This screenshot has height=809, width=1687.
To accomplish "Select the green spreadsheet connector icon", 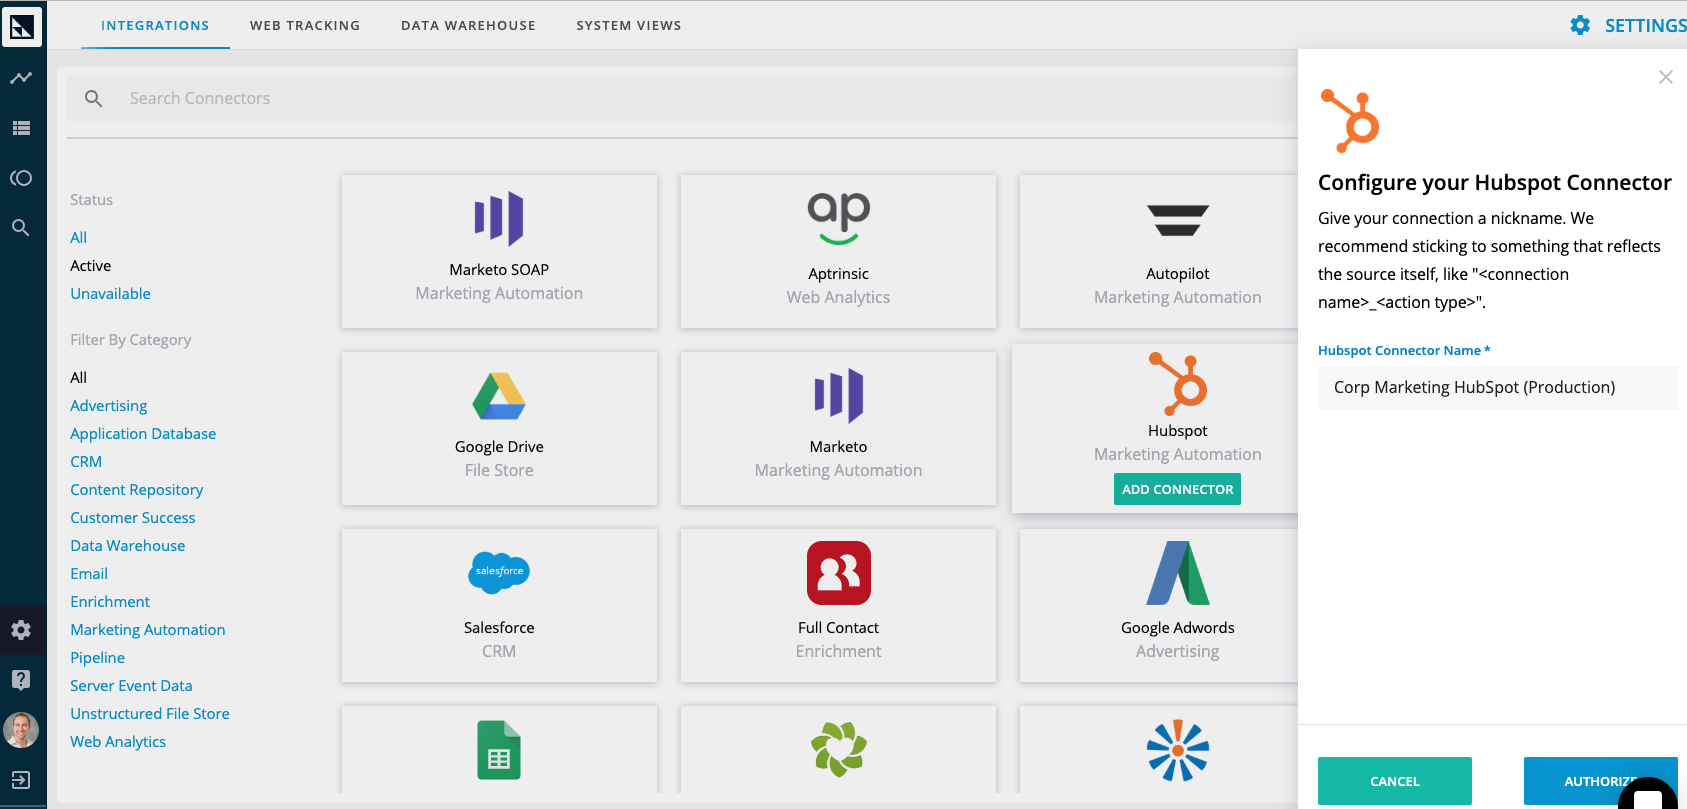I will (x=499, y=750).
